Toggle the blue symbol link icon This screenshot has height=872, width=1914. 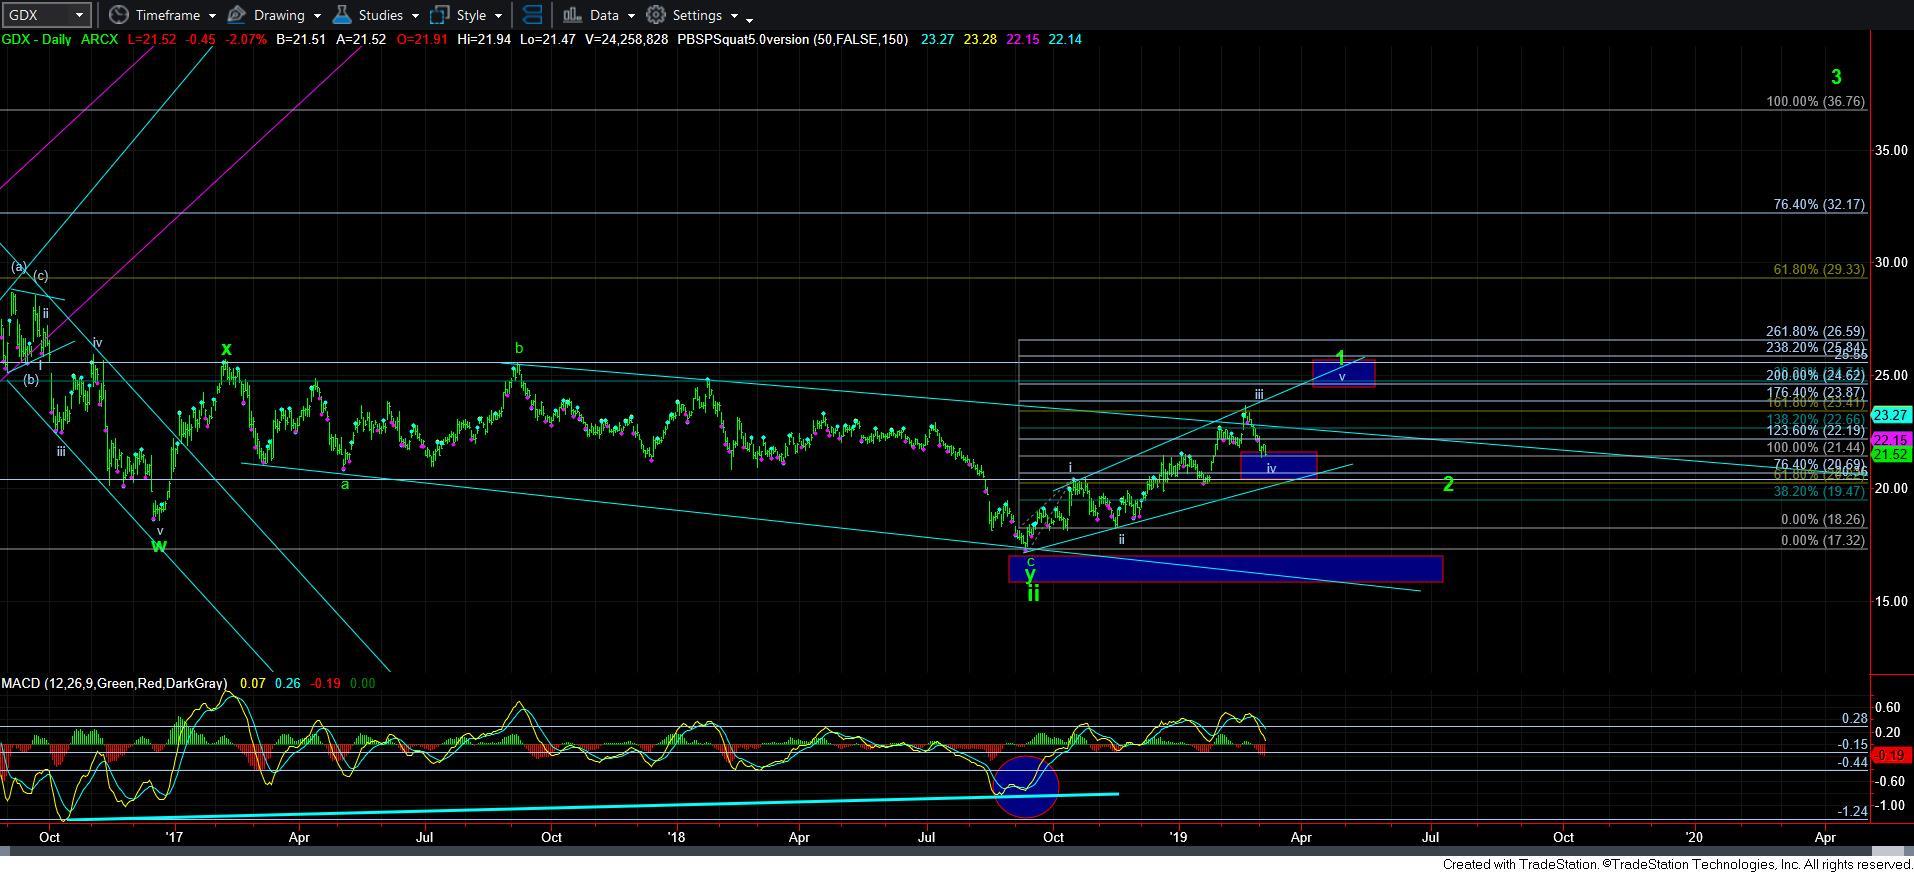533,15
